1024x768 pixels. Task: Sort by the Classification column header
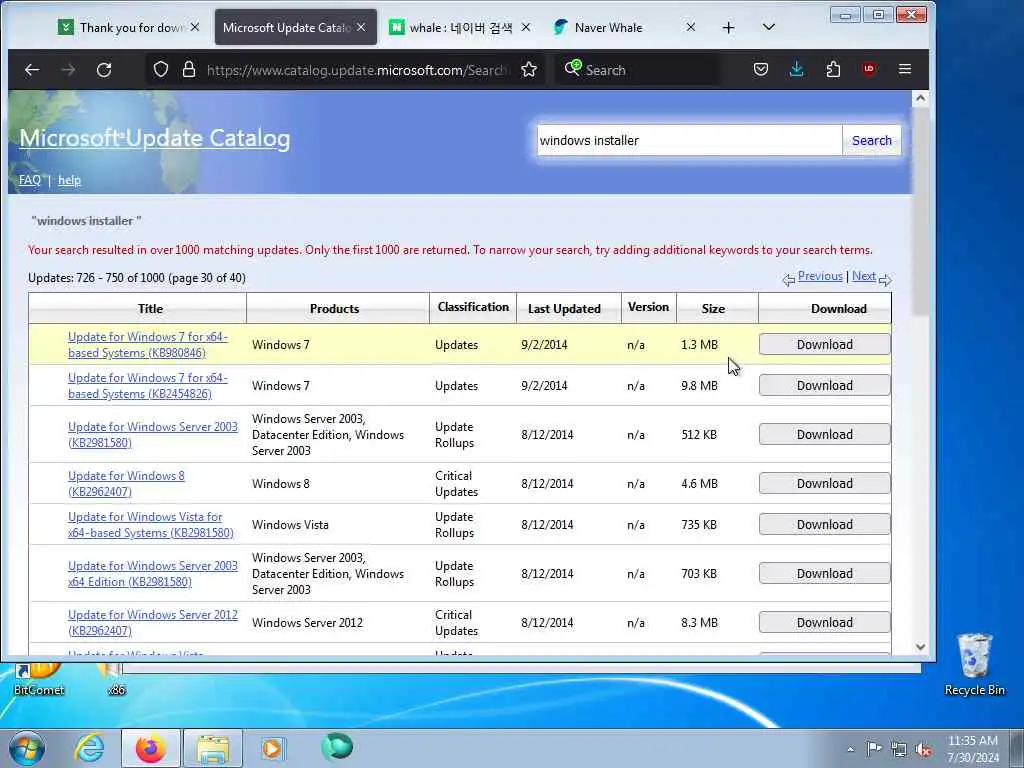click(473, 307)
